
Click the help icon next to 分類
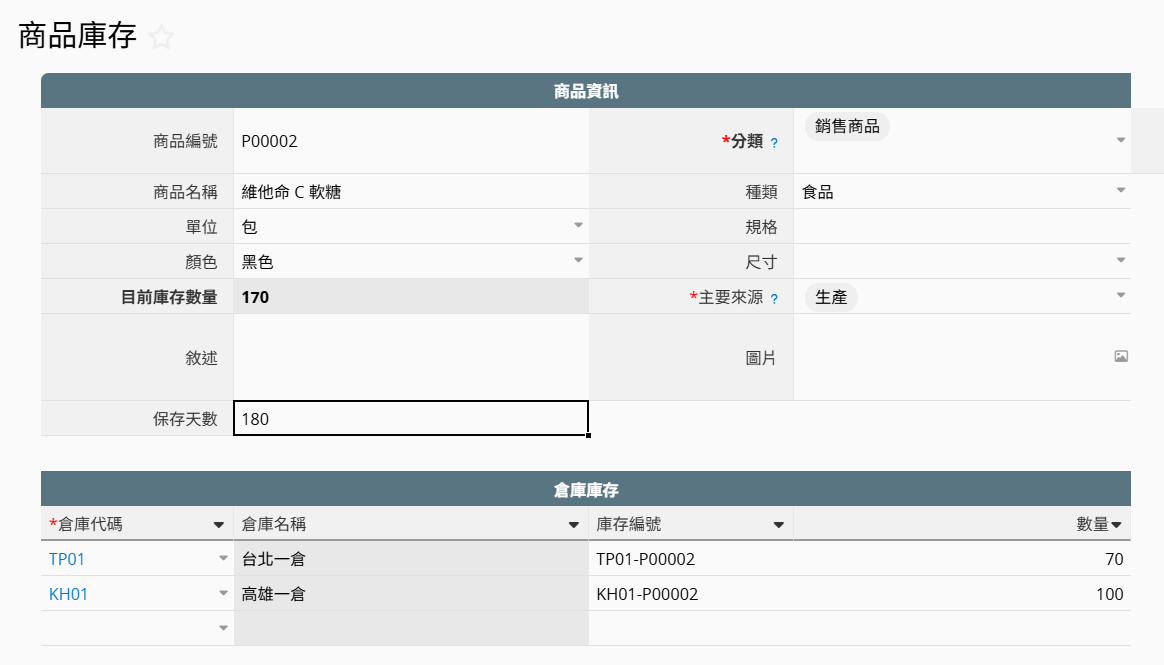pos(774,143)
